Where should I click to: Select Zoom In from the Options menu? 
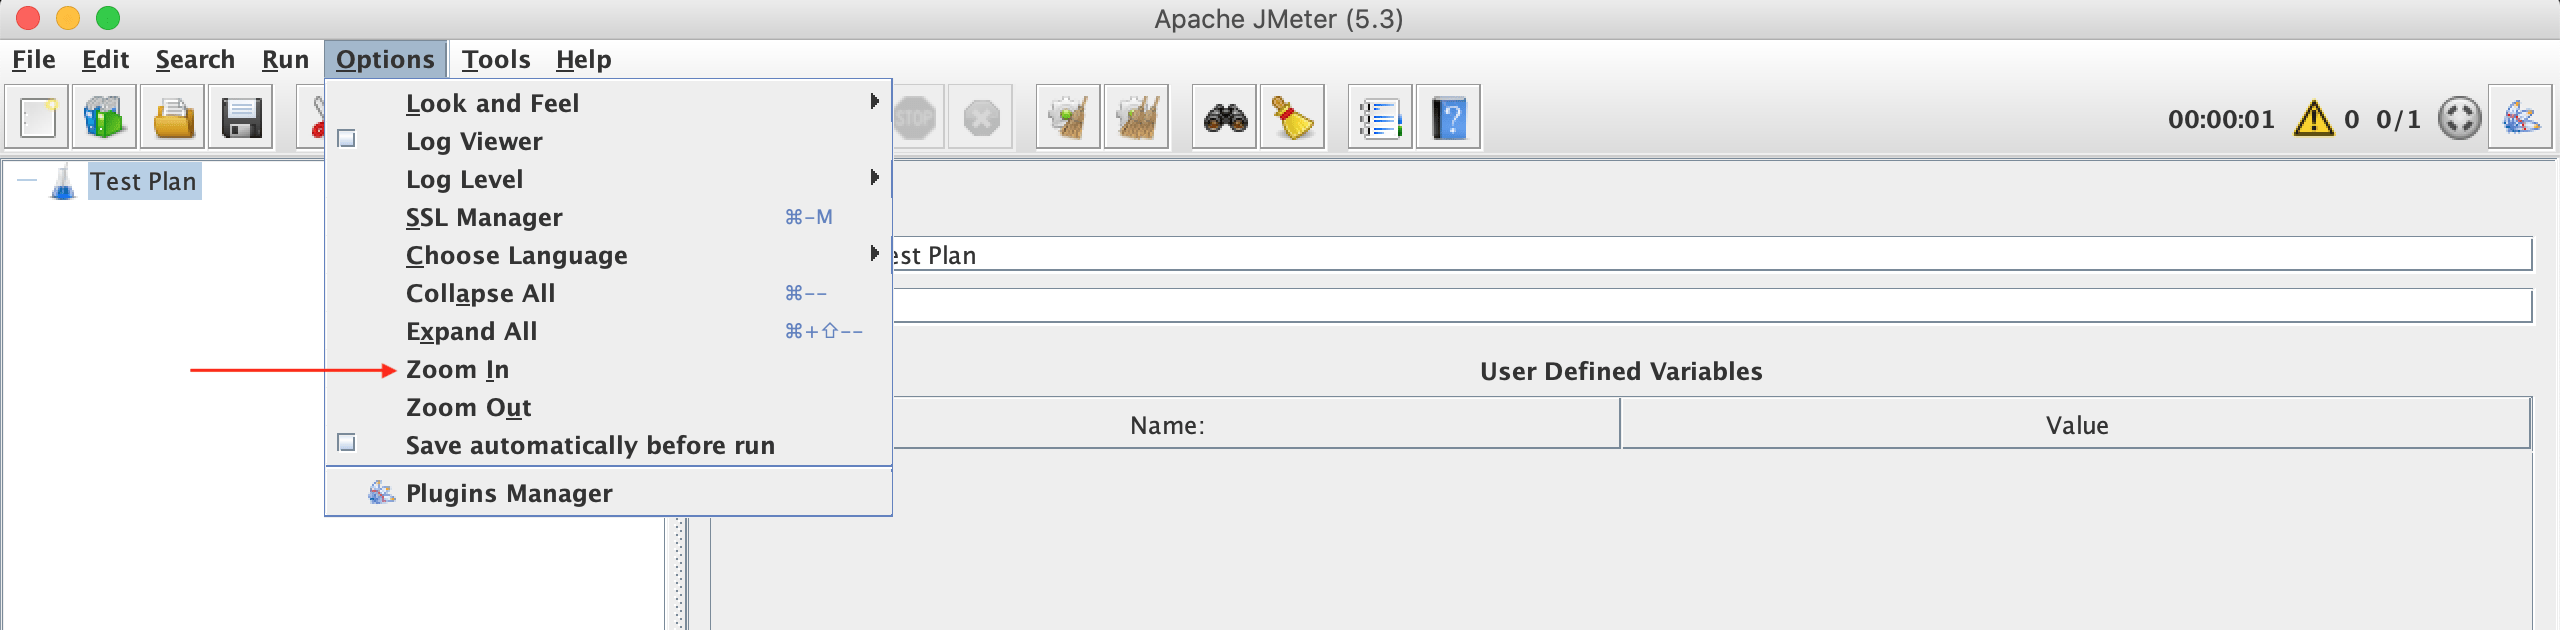tap(457, 369)
